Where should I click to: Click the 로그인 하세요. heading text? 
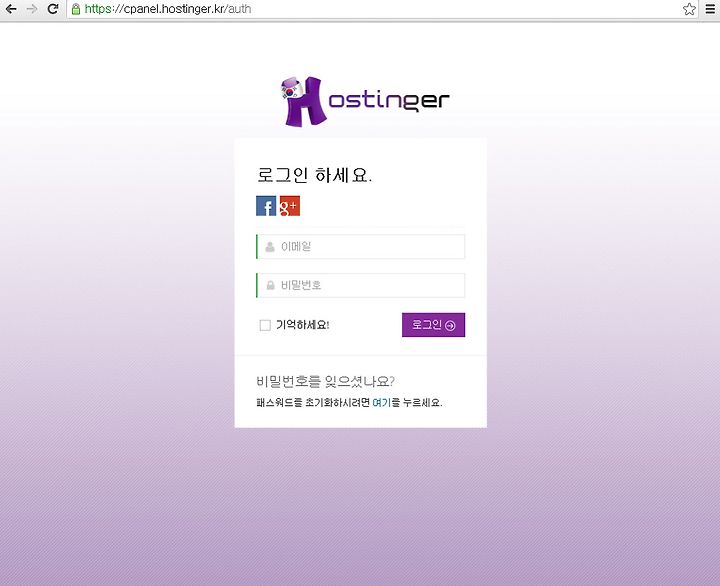(x=314, y=175)
